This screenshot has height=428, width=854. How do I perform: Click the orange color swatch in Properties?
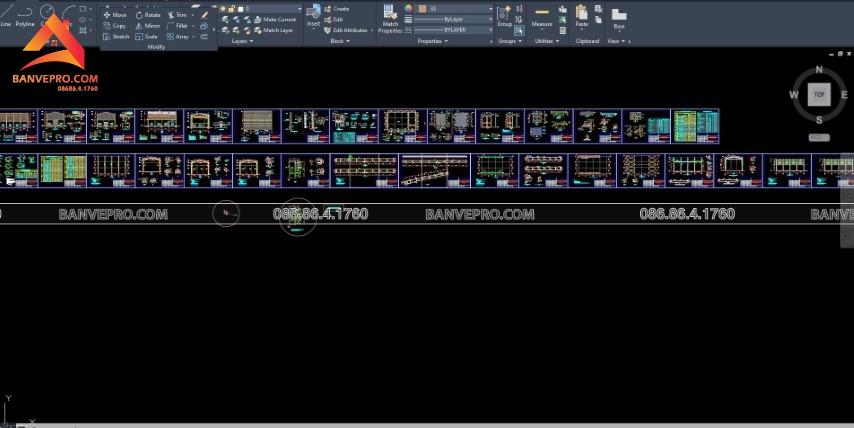pos(422,9)
